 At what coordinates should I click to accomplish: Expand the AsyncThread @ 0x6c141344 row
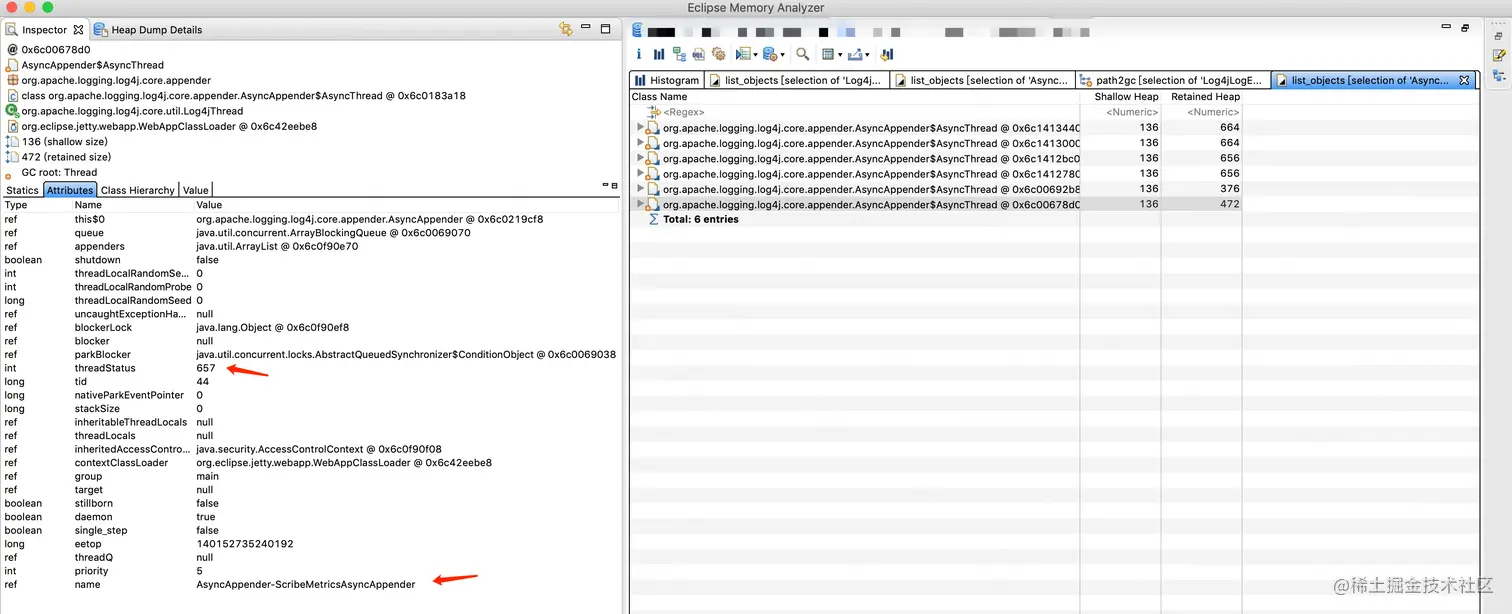640,127
